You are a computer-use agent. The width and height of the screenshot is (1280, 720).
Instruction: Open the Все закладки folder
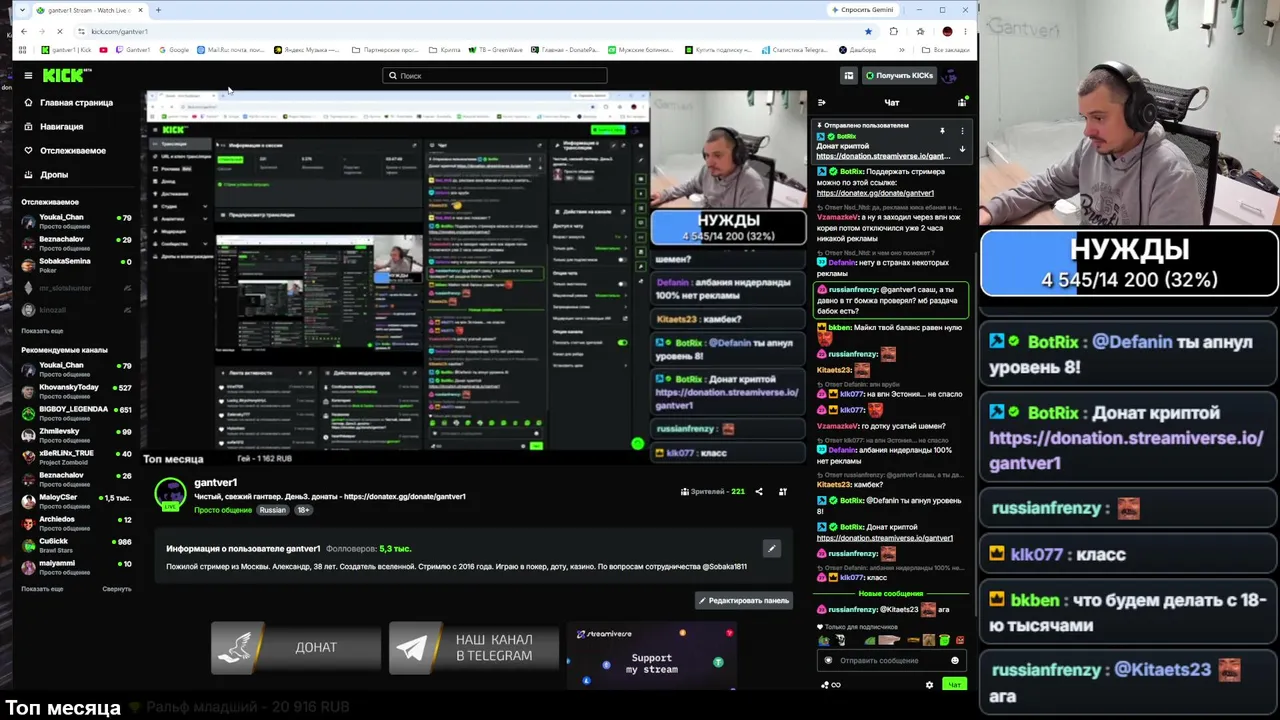[x=945, y=50]
